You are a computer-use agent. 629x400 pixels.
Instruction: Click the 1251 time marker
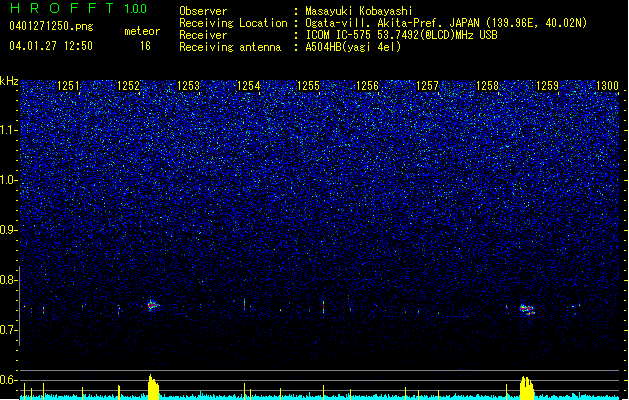point(68,86)
